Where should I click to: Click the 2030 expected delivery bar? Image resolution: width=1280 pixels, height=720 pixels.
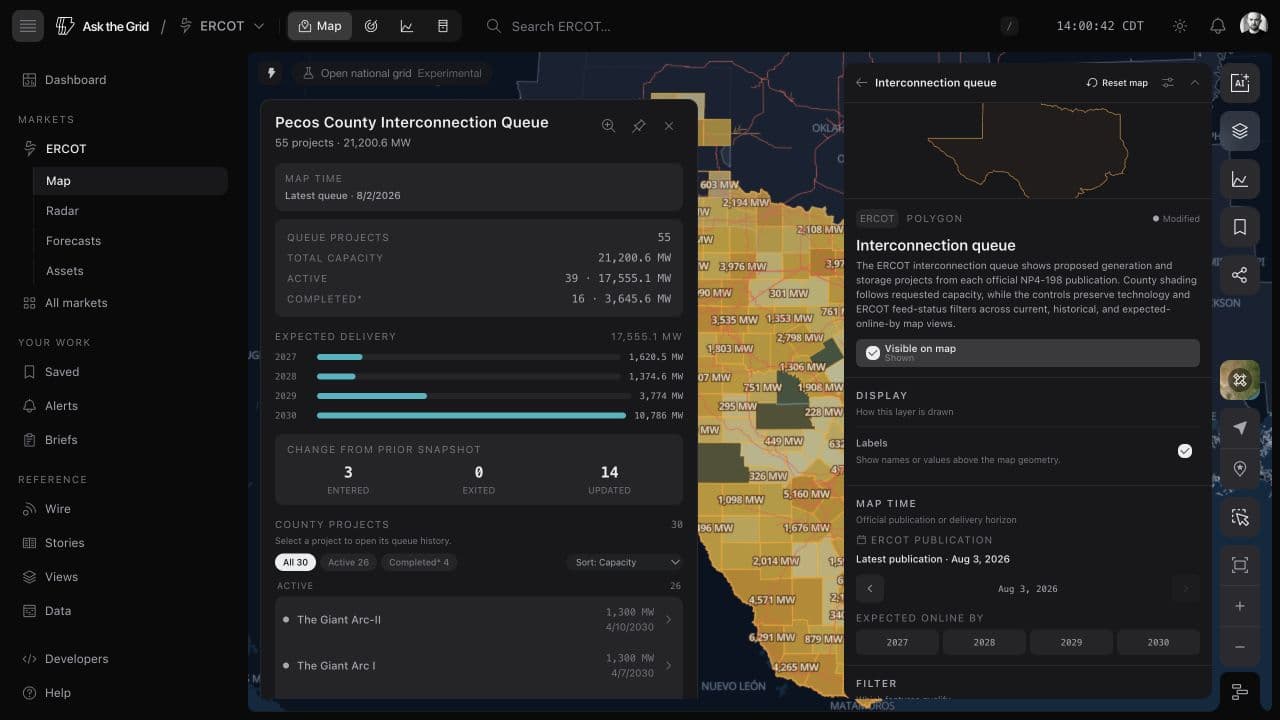click(471, 415)
